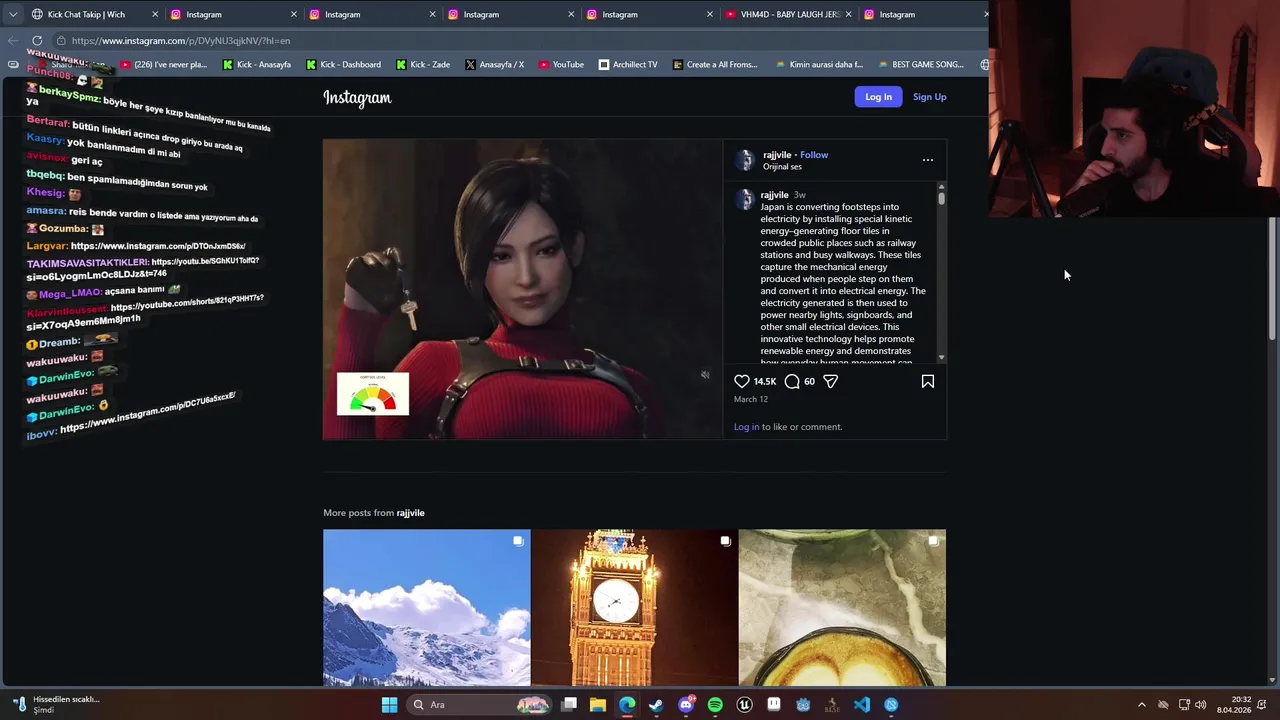Open 'BEST GAME SONG...' bookmark
The height and width of the screenshot is (720, 1280).
click(920, 64)
